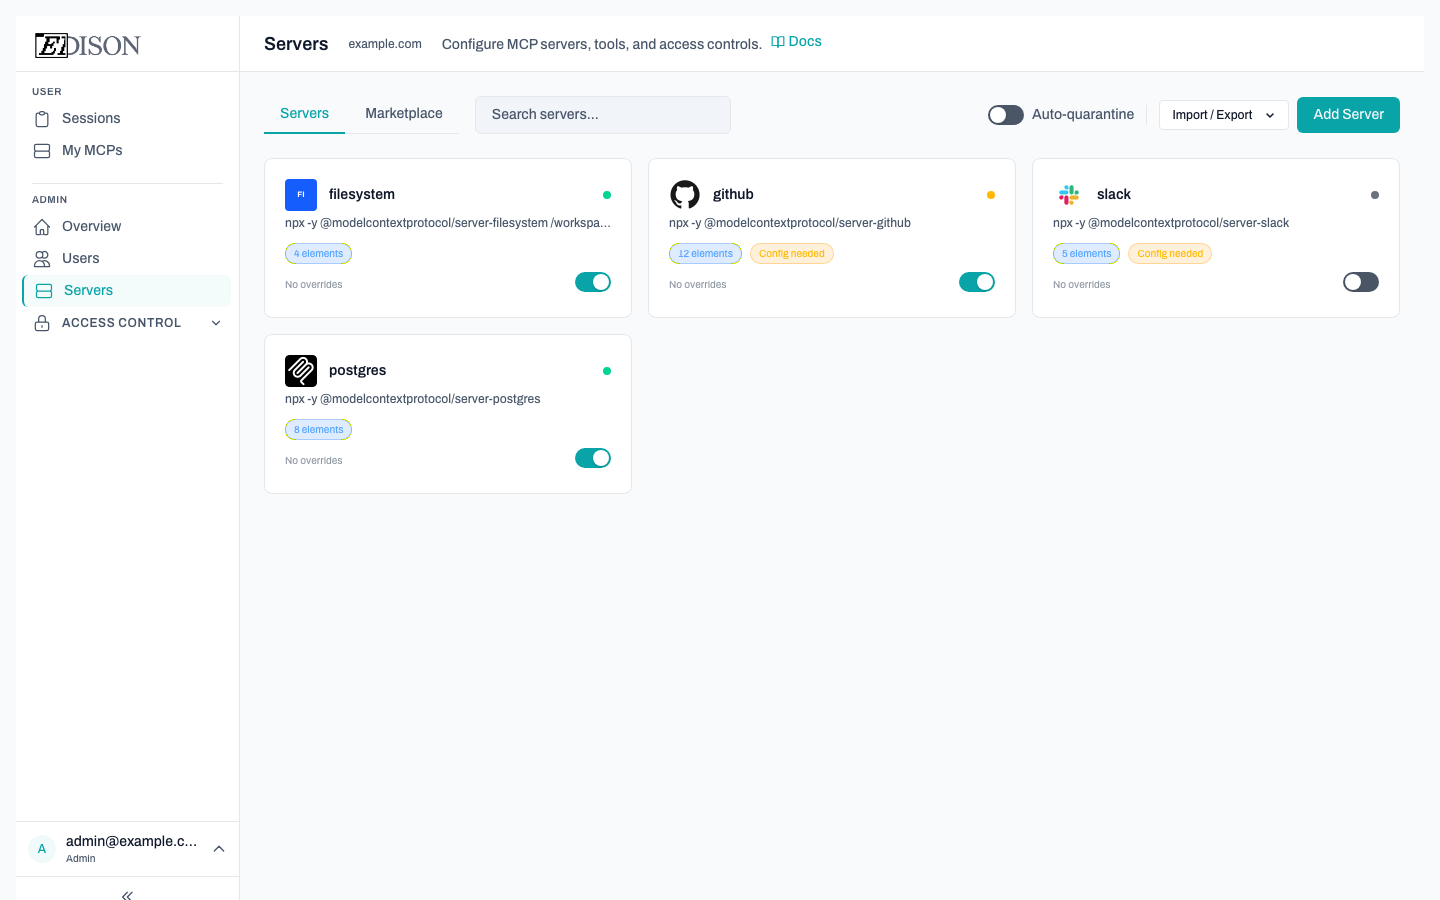Click the slack server logo icon
The width and height of the screenshot is (1440, 900).
pos(1069,194)
